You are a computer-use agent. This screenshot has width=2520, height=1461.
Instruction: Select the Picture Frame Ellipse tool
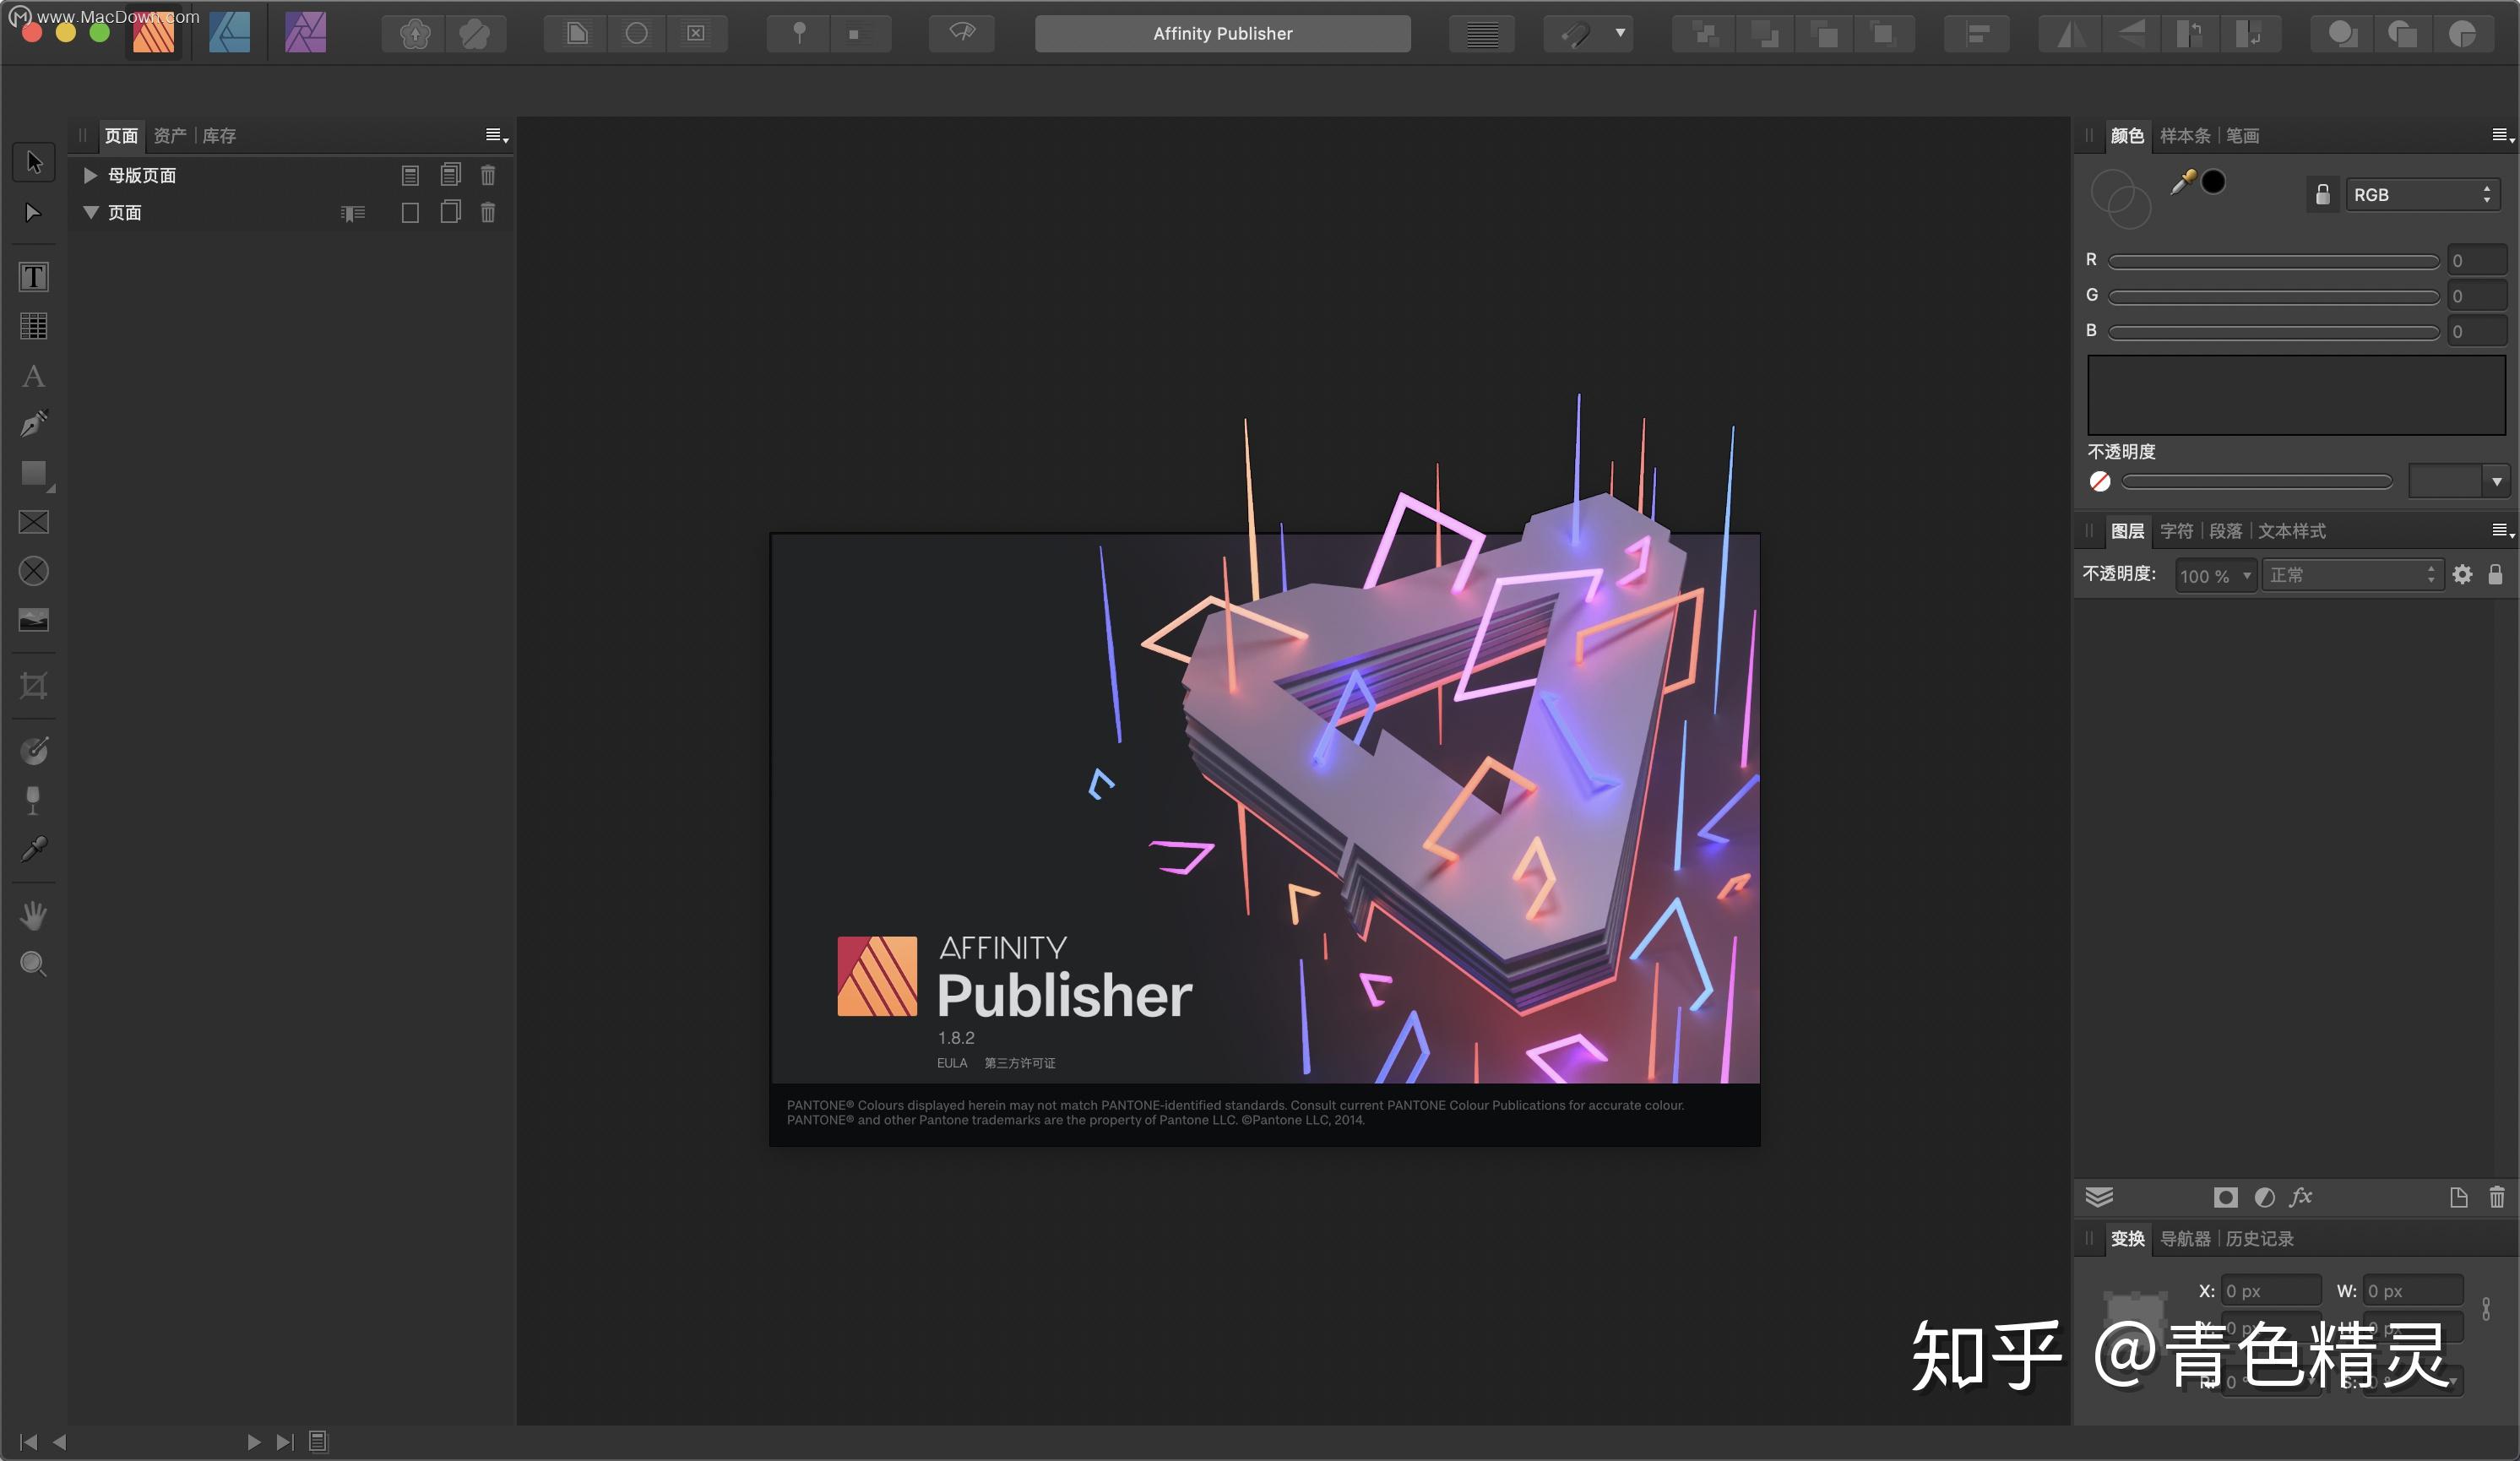34,571
